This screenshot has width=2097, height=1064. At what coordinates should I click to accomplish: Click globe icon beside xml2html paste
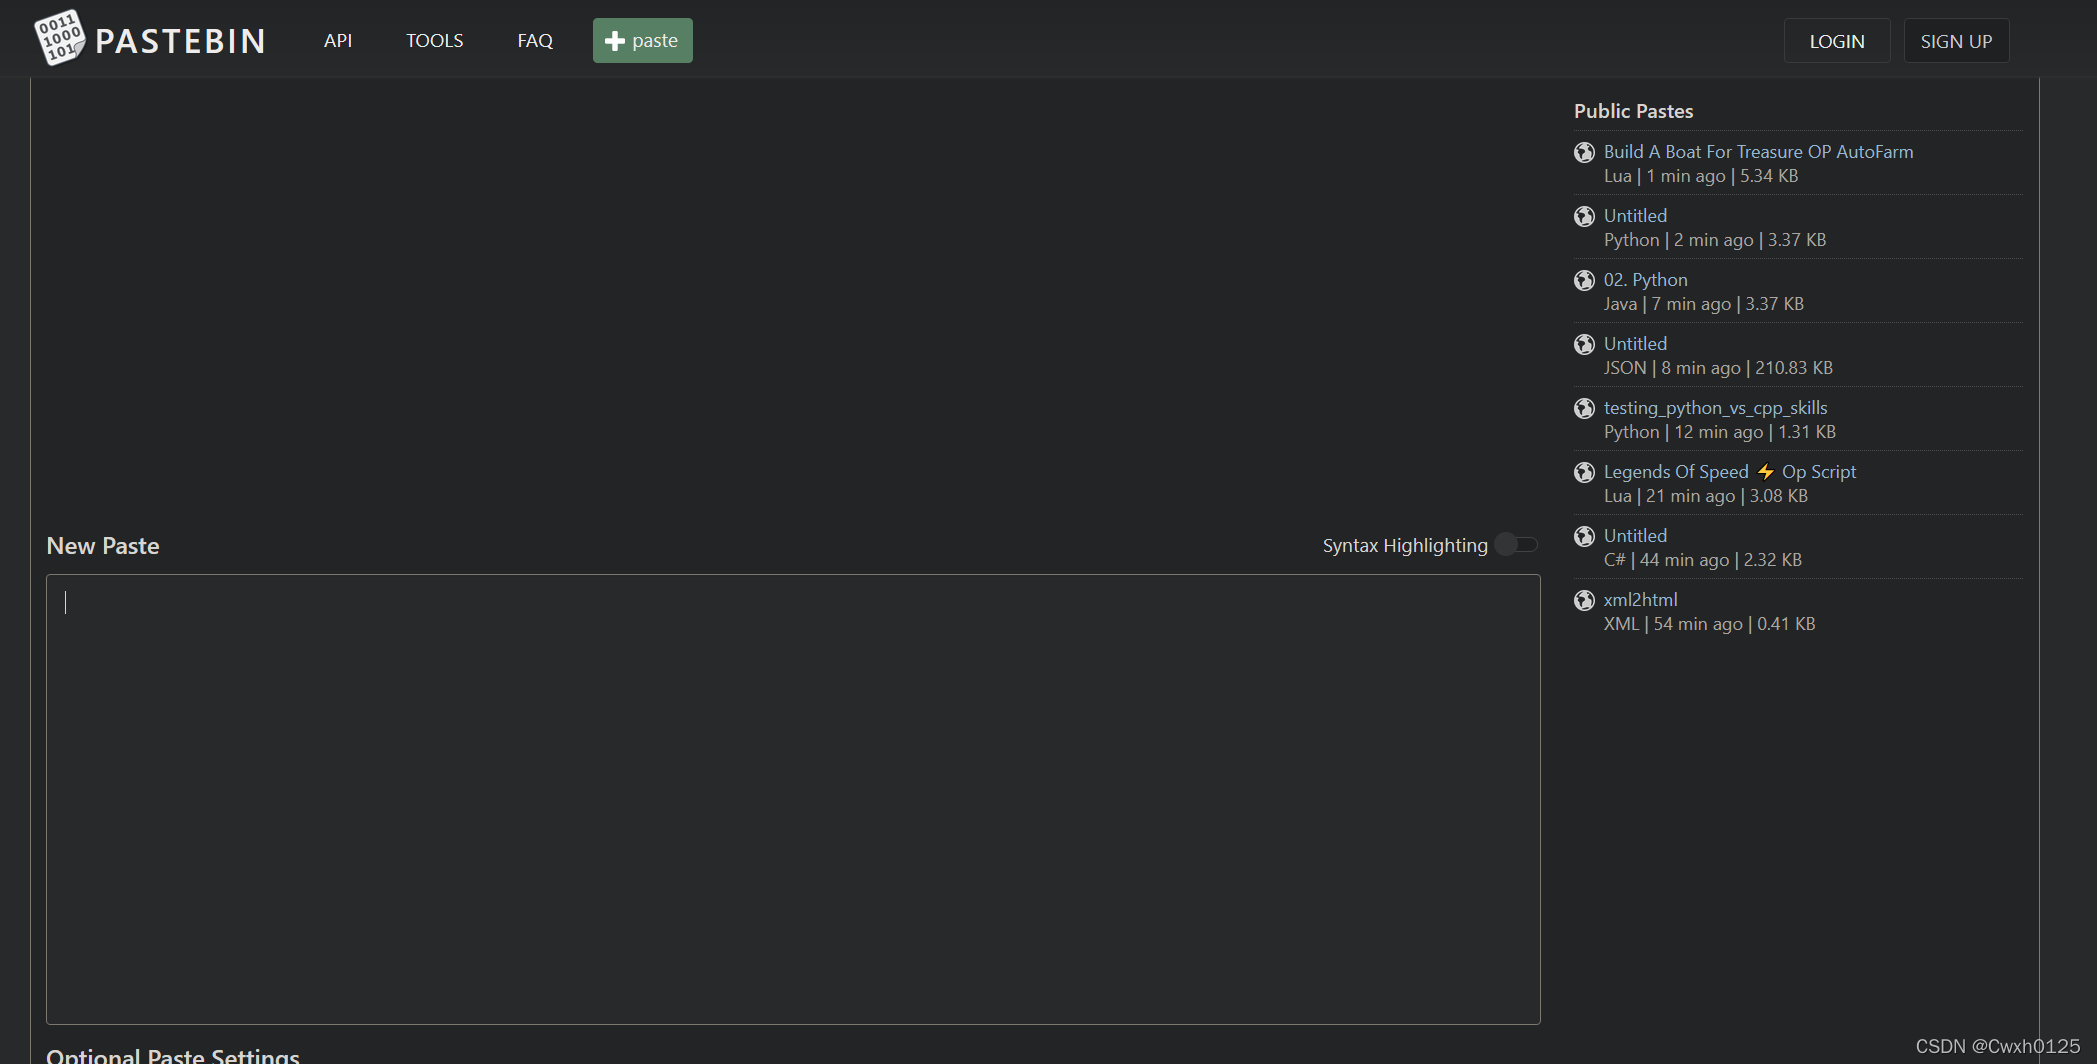click(x=1584, y=600)
